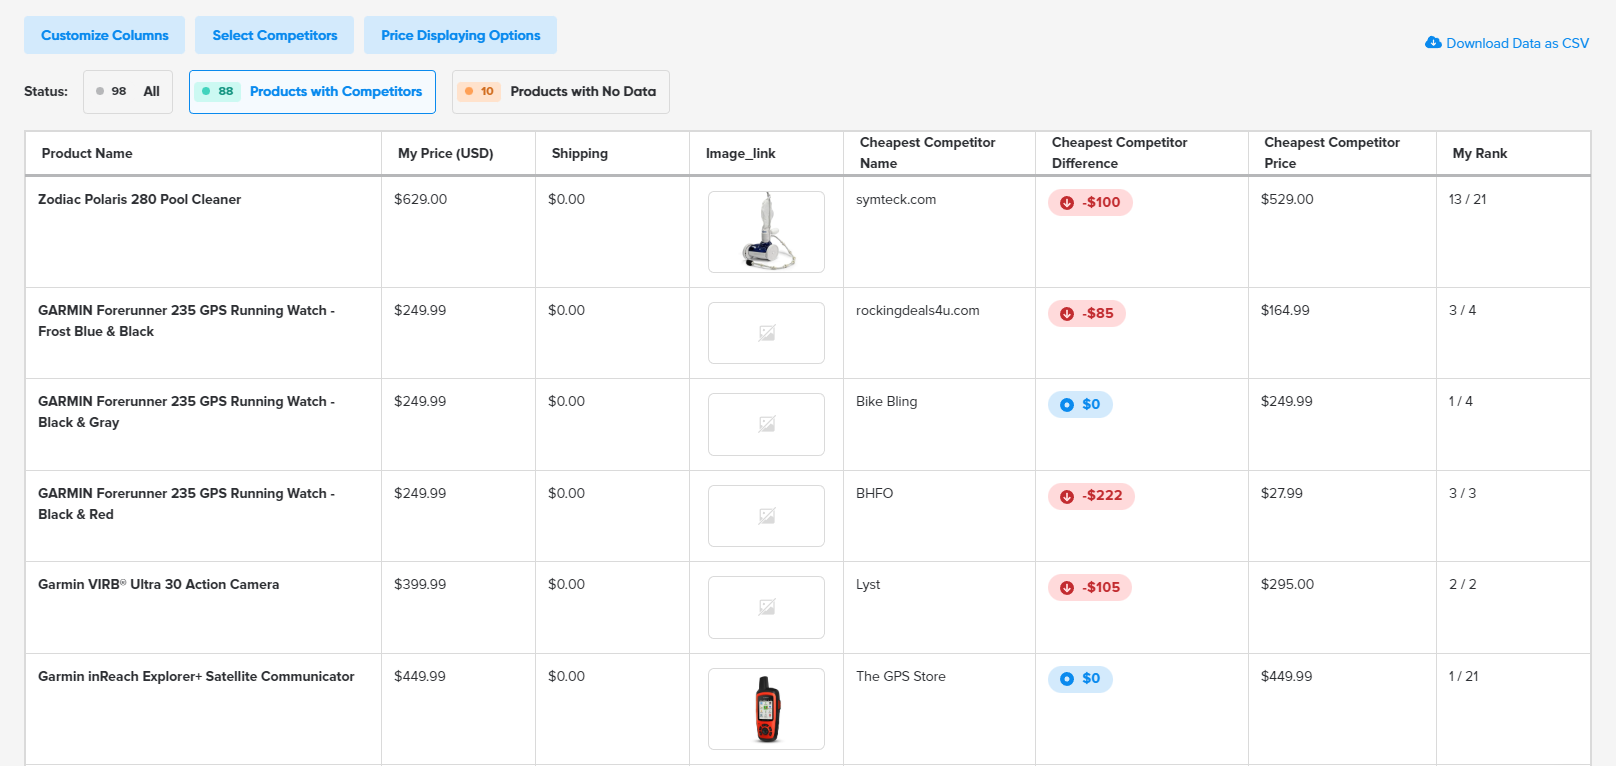Click the Product Name column header
The height and width of the screenshot is (766, 1616).
[87, 153]
